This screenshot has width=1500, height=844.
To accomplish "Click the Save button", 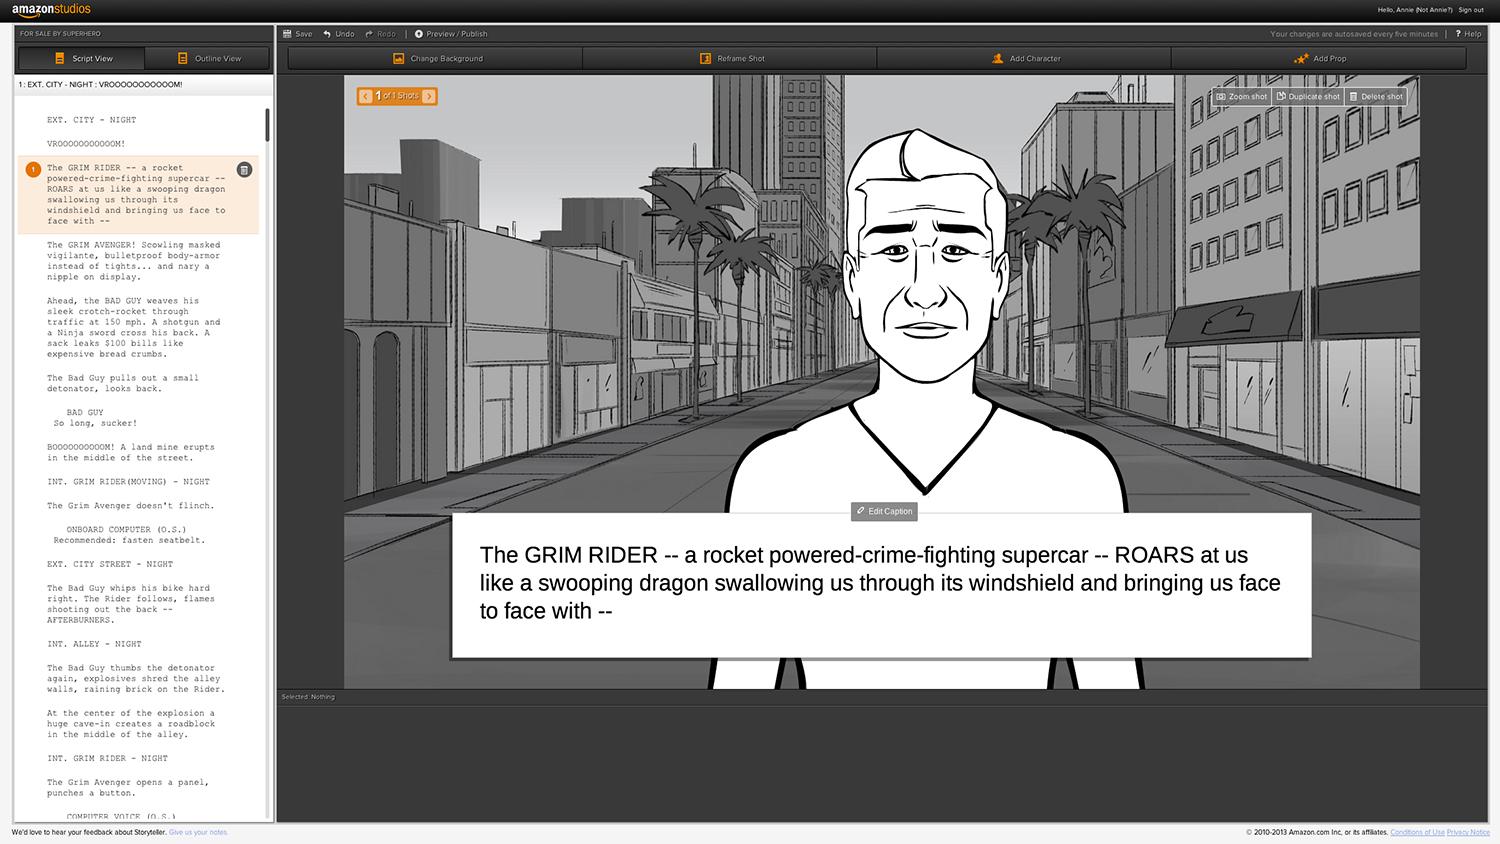I will pyautogui.click(x=298, y=34).
